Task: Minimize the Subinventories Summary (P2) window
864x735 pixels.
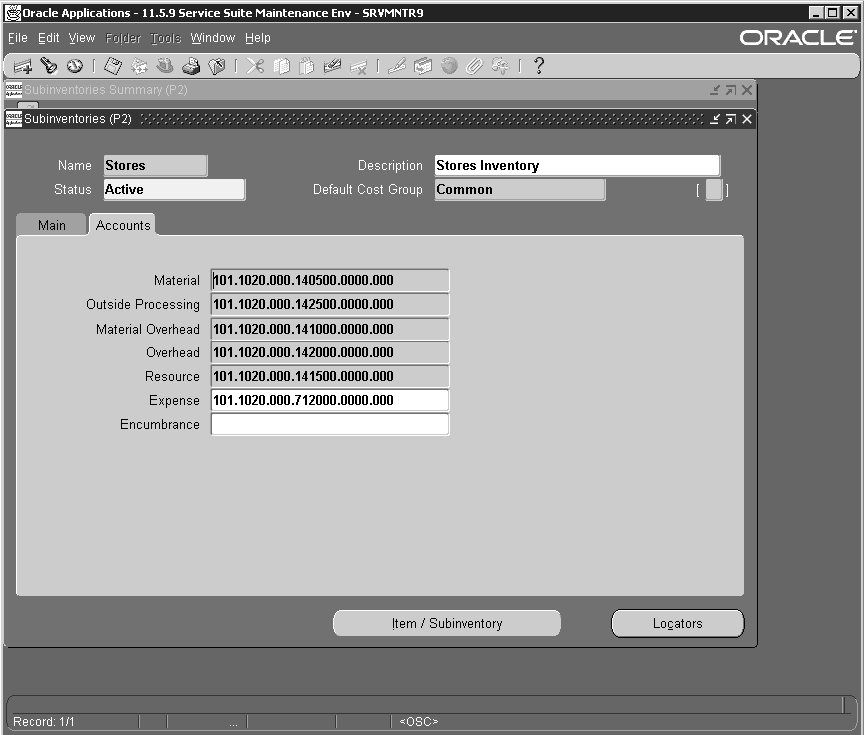Action: [715, 90]
